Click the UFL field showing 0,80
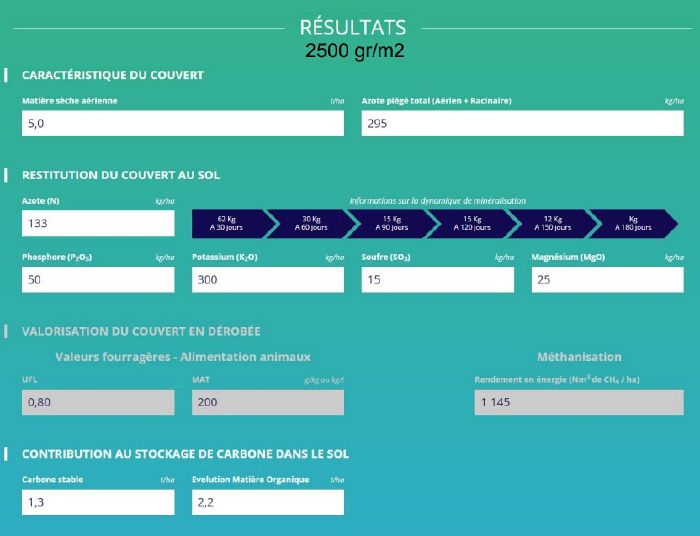This screenshot has width=700, height=536. [98, 402]
